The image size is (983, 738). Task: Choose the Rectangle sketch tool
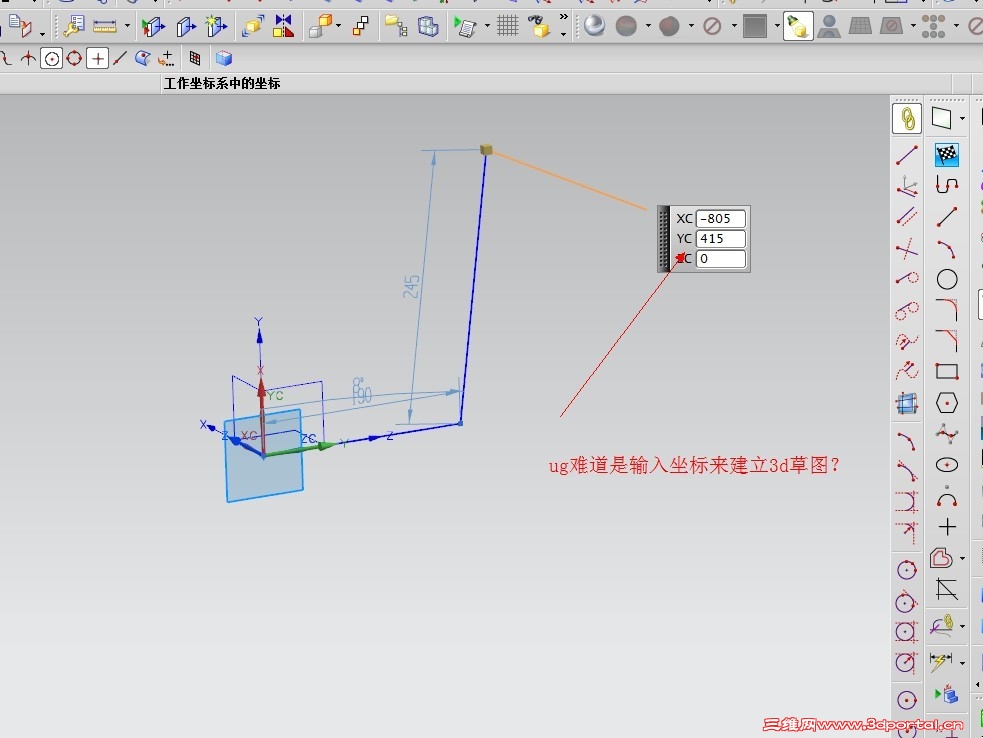click(x=947, y=371)
